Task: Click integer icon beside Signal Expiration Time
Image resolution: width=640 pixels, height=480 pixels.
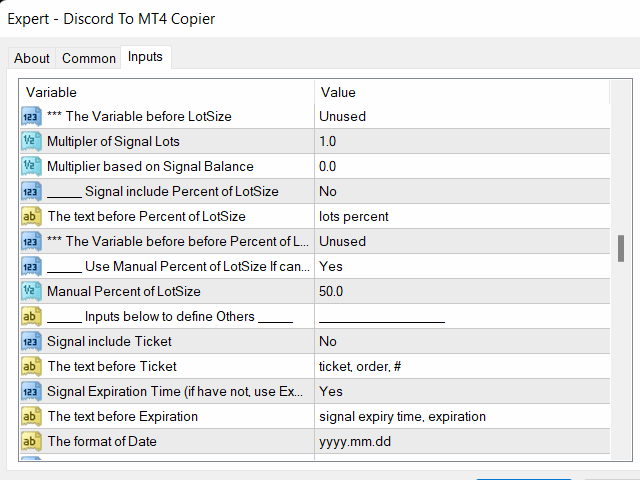Action: [31, 391]
